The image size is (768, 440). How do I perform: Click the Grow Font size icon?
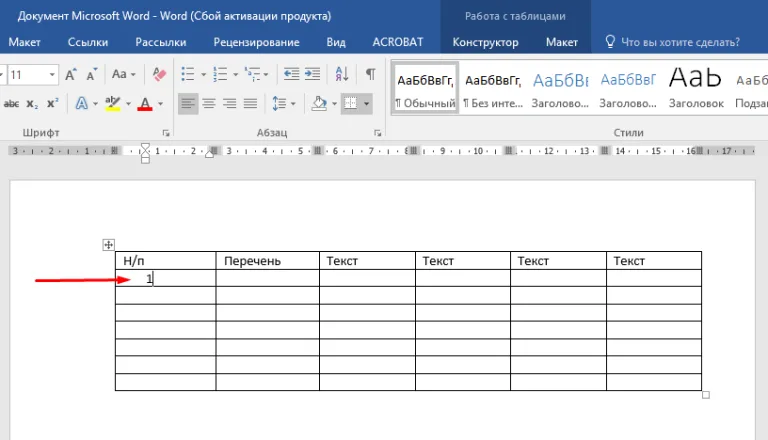(71, 74)
